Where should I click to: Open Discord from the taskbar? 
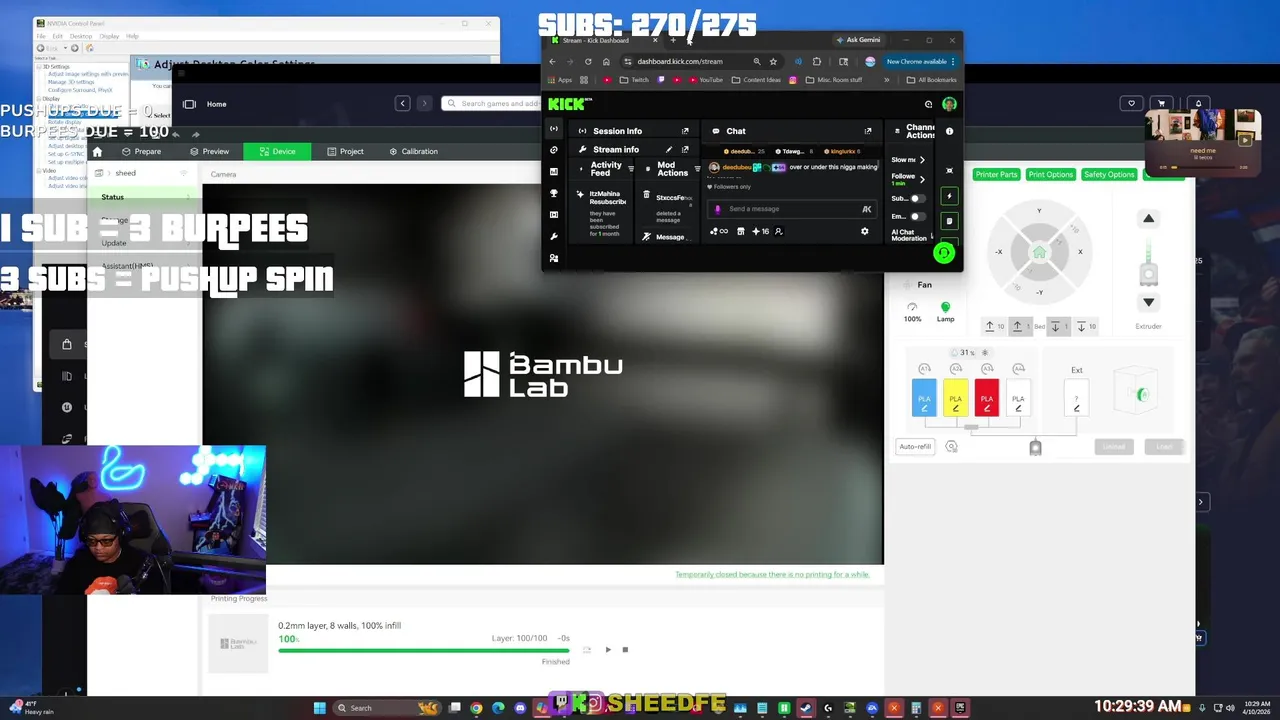click(520, 708)
